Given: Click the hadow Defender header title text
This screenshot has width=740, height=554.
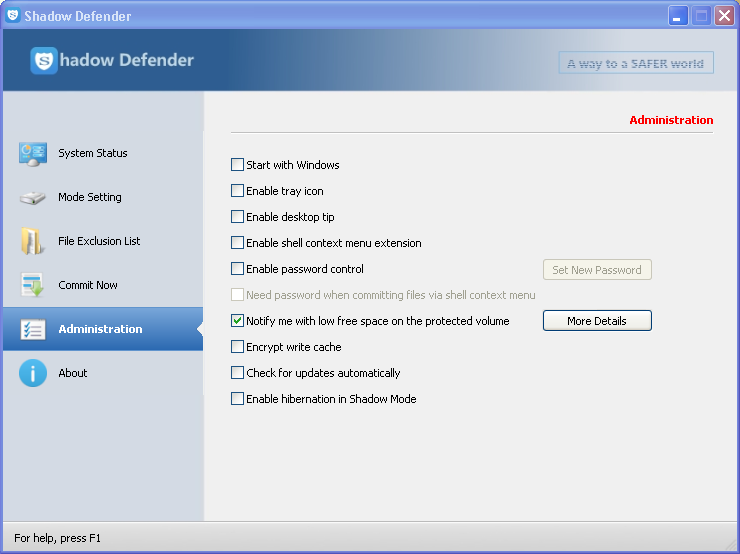Looking at the screenshot, I should [126, 60].
